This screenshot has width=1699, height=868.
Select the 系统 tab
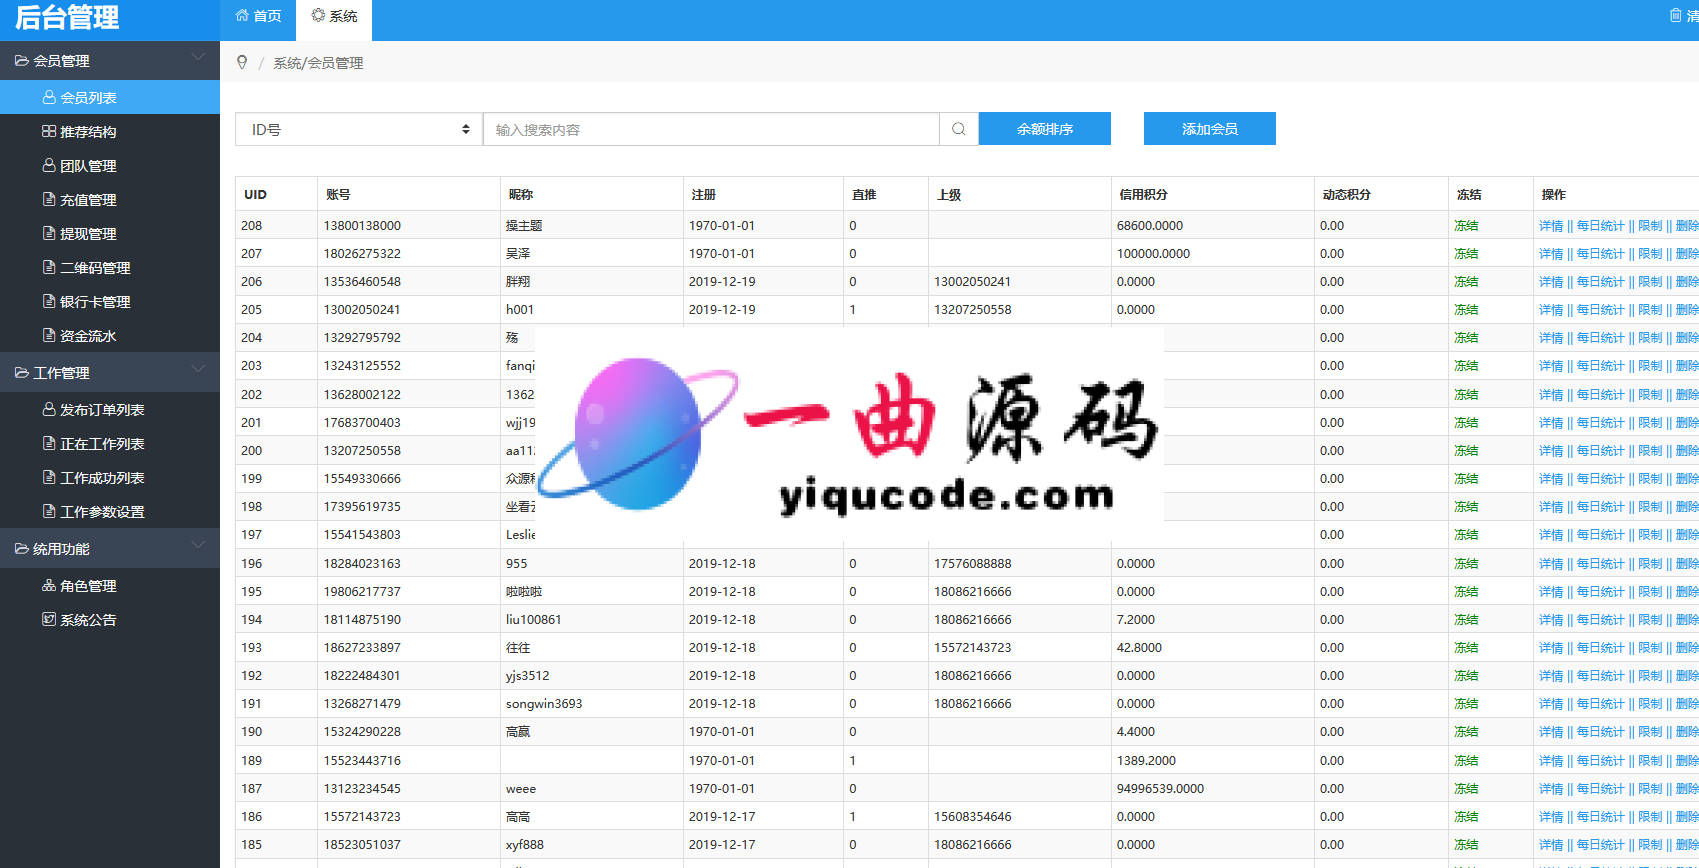click(334, 16)
